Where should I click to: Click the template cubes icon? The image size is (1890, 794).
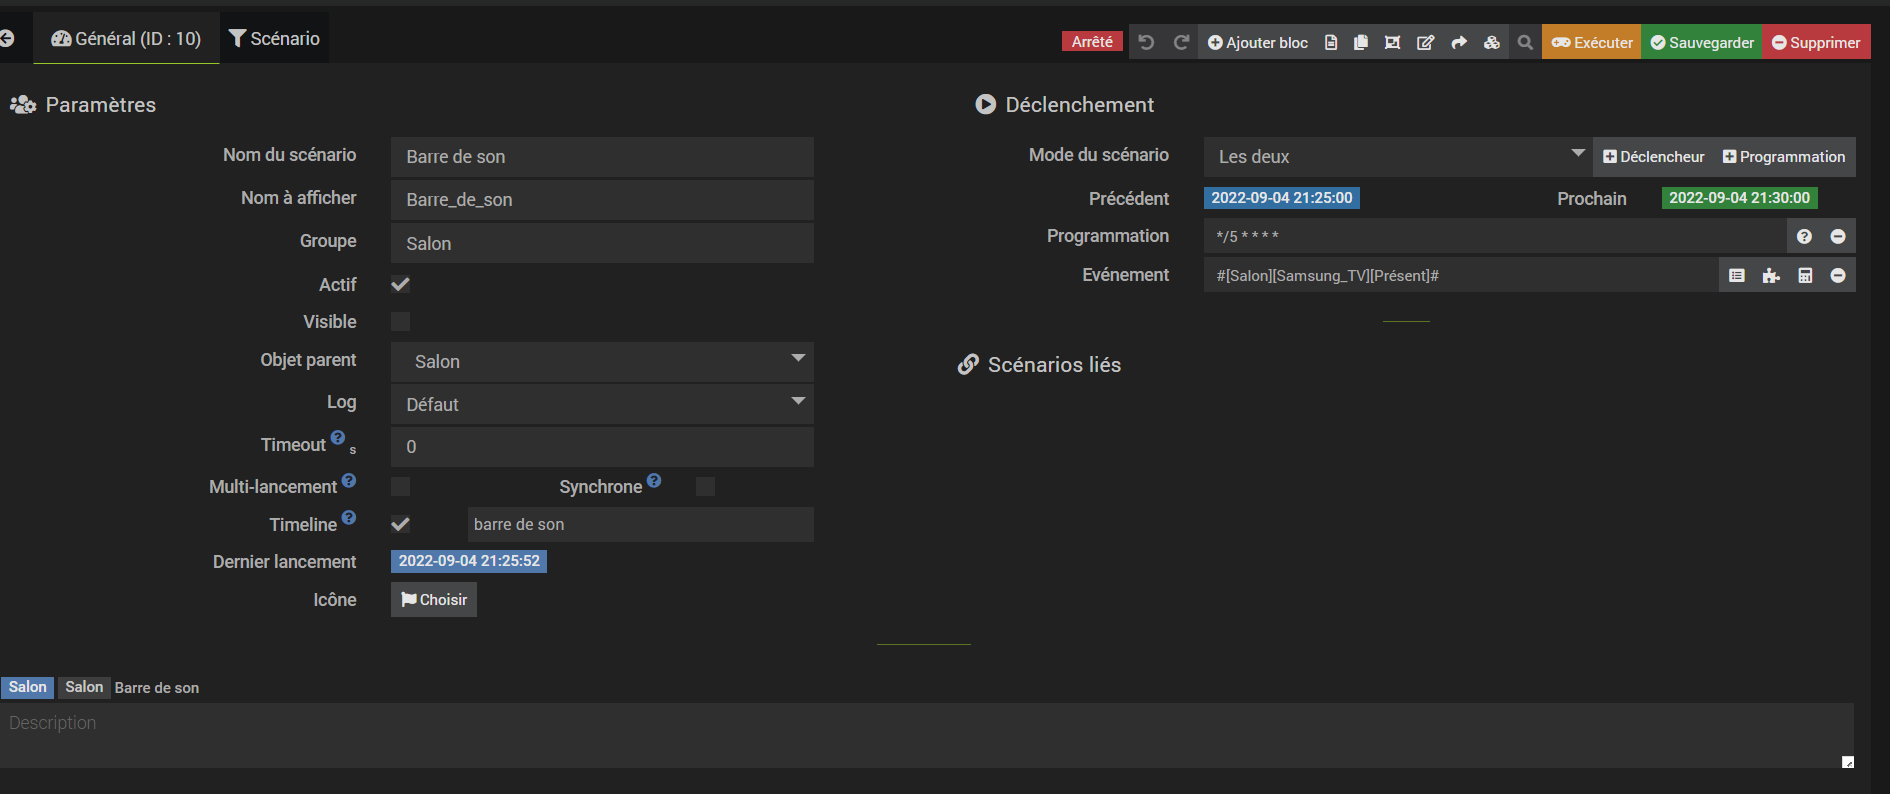(x=1492, y=42)
